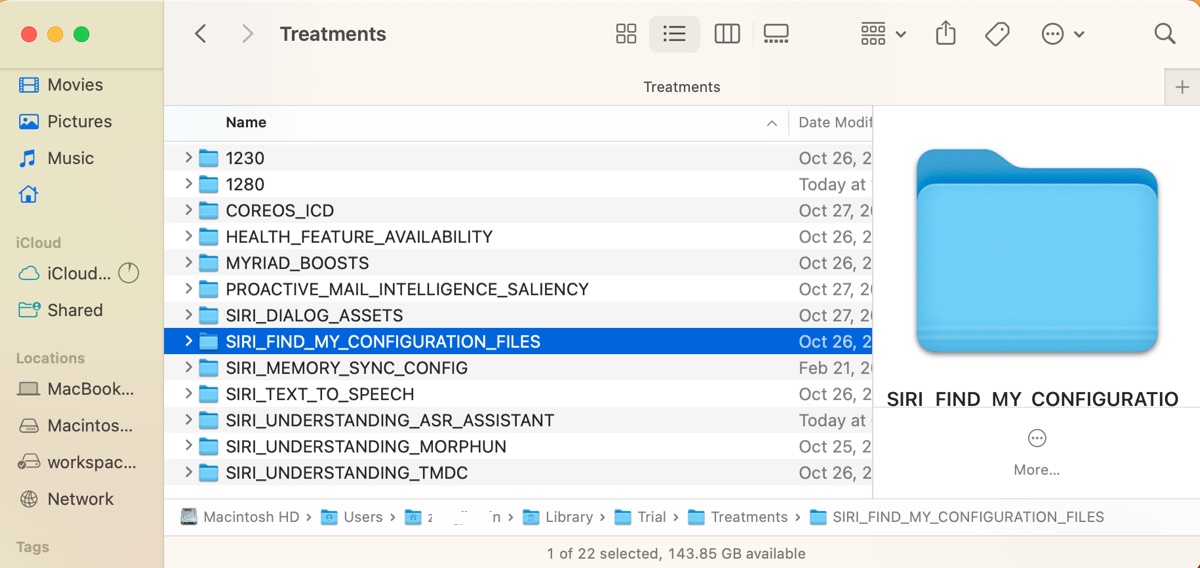Toggle sort order with Name column arrow

(772, 123)
